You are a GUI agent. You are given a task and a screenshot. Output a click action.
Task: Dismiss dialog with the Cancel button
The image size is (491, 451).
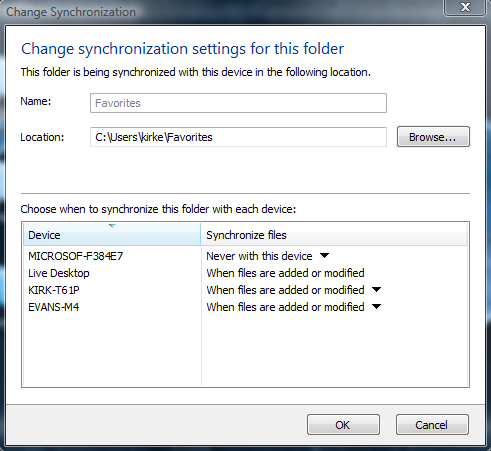[x=432, y=425]
